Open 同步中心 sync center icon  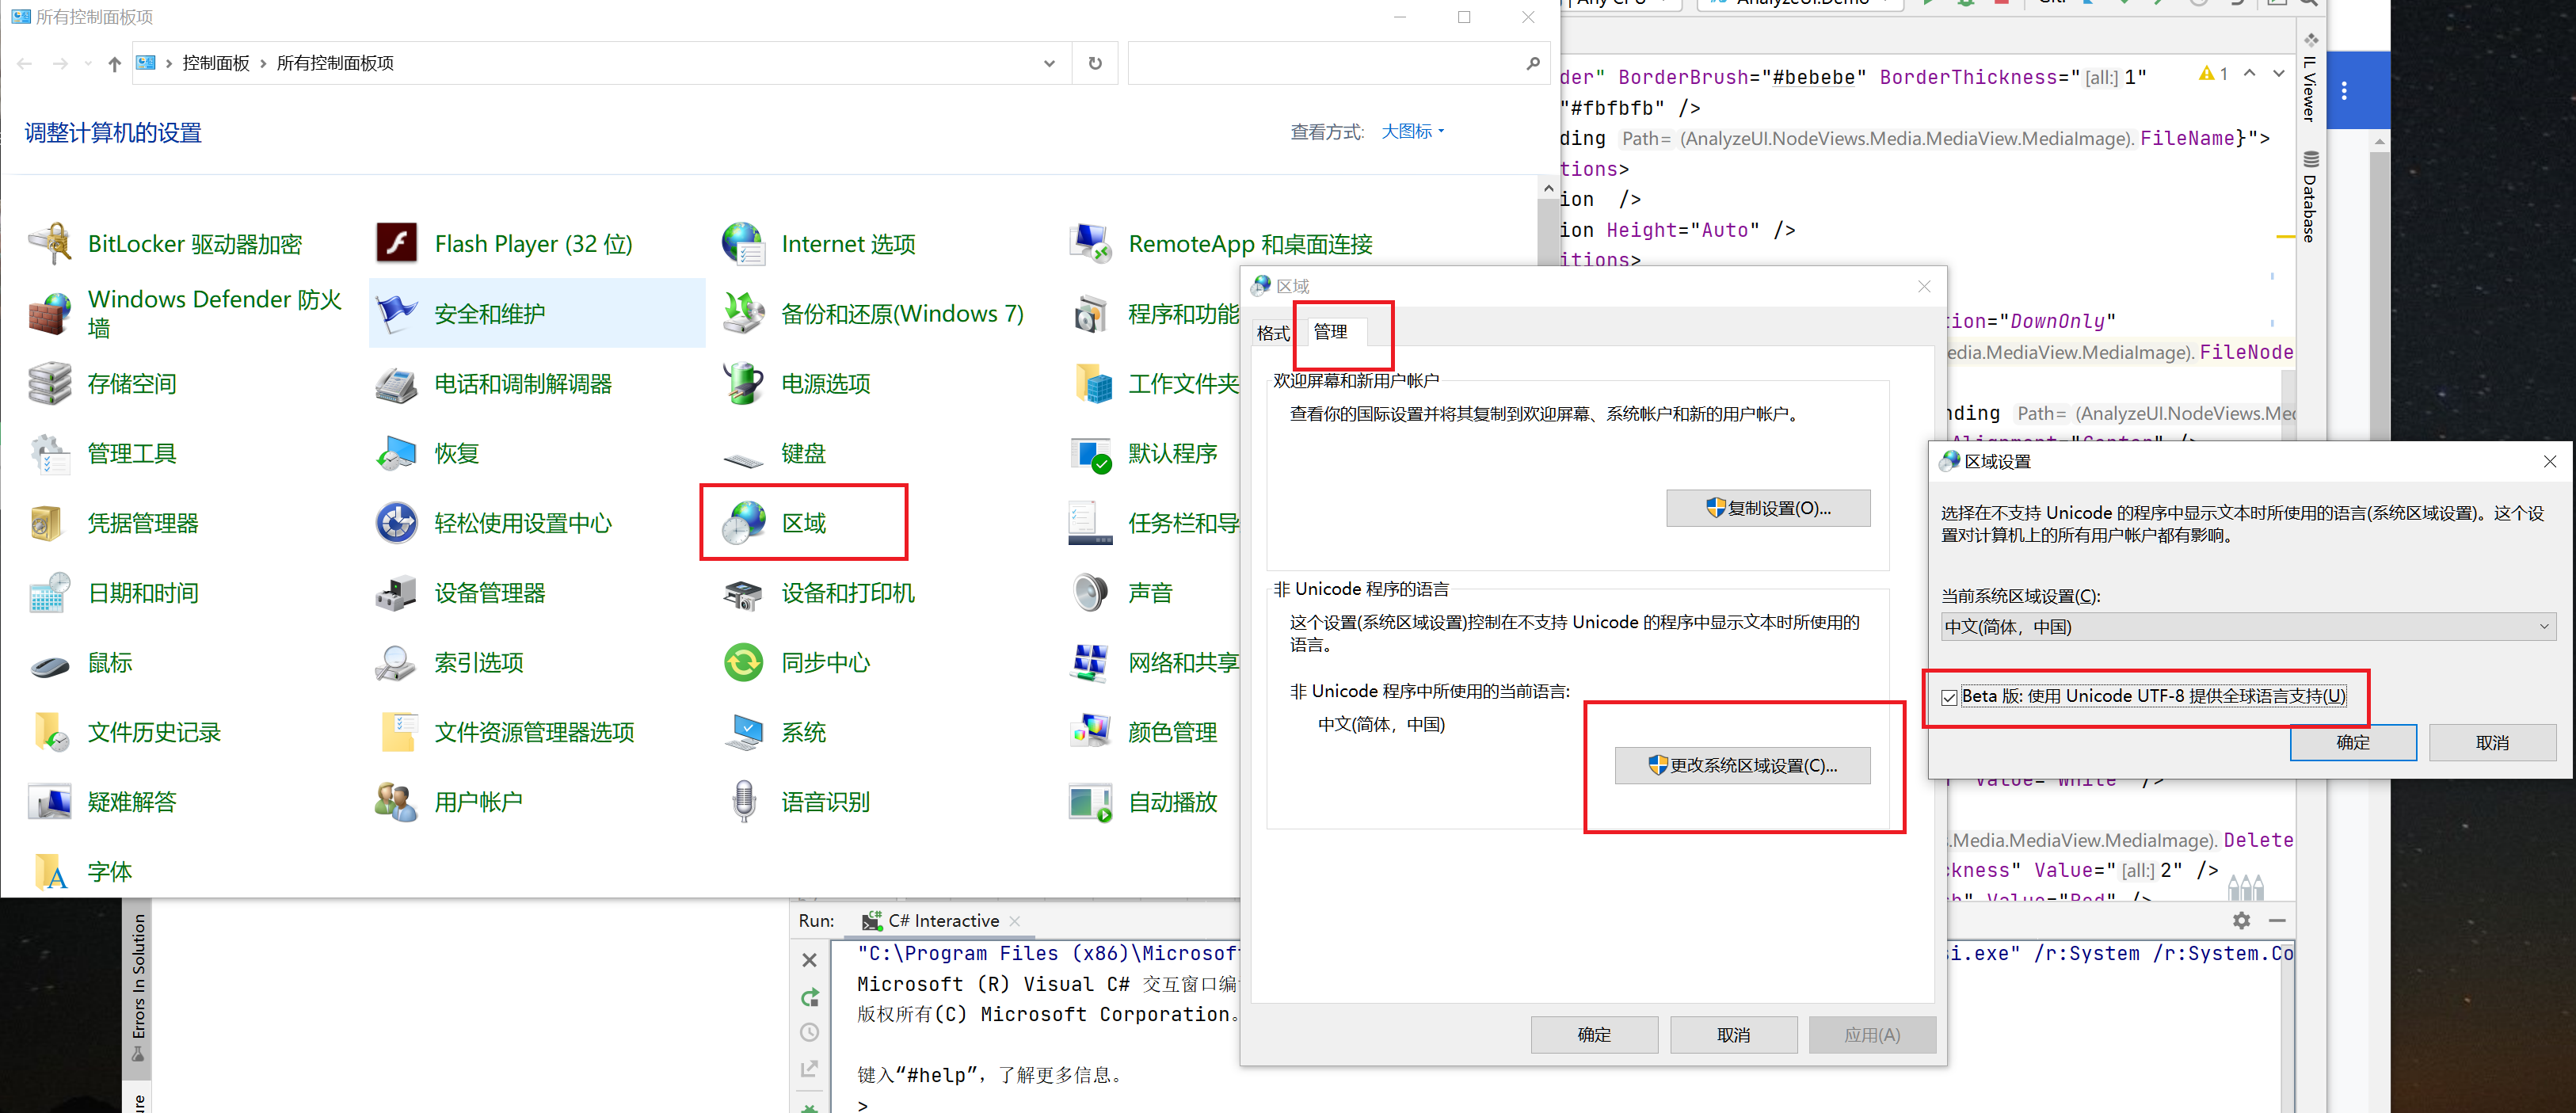(x=744, y=662)
